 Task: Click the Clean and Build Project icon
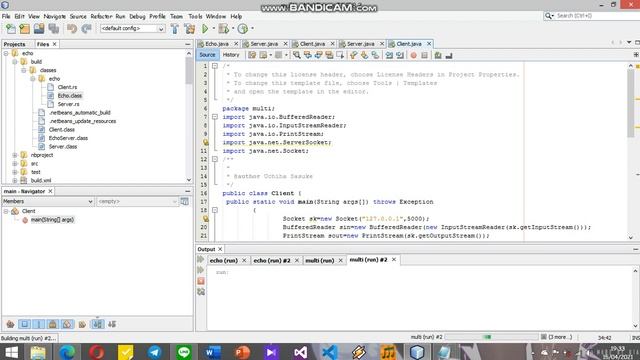190,29
